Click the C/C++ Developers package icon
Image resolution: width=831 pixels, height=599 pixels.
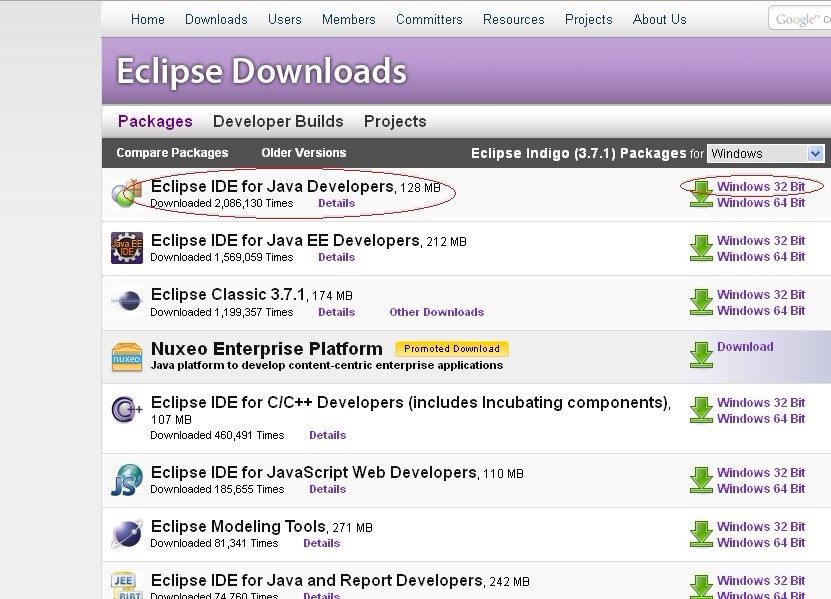127,409
